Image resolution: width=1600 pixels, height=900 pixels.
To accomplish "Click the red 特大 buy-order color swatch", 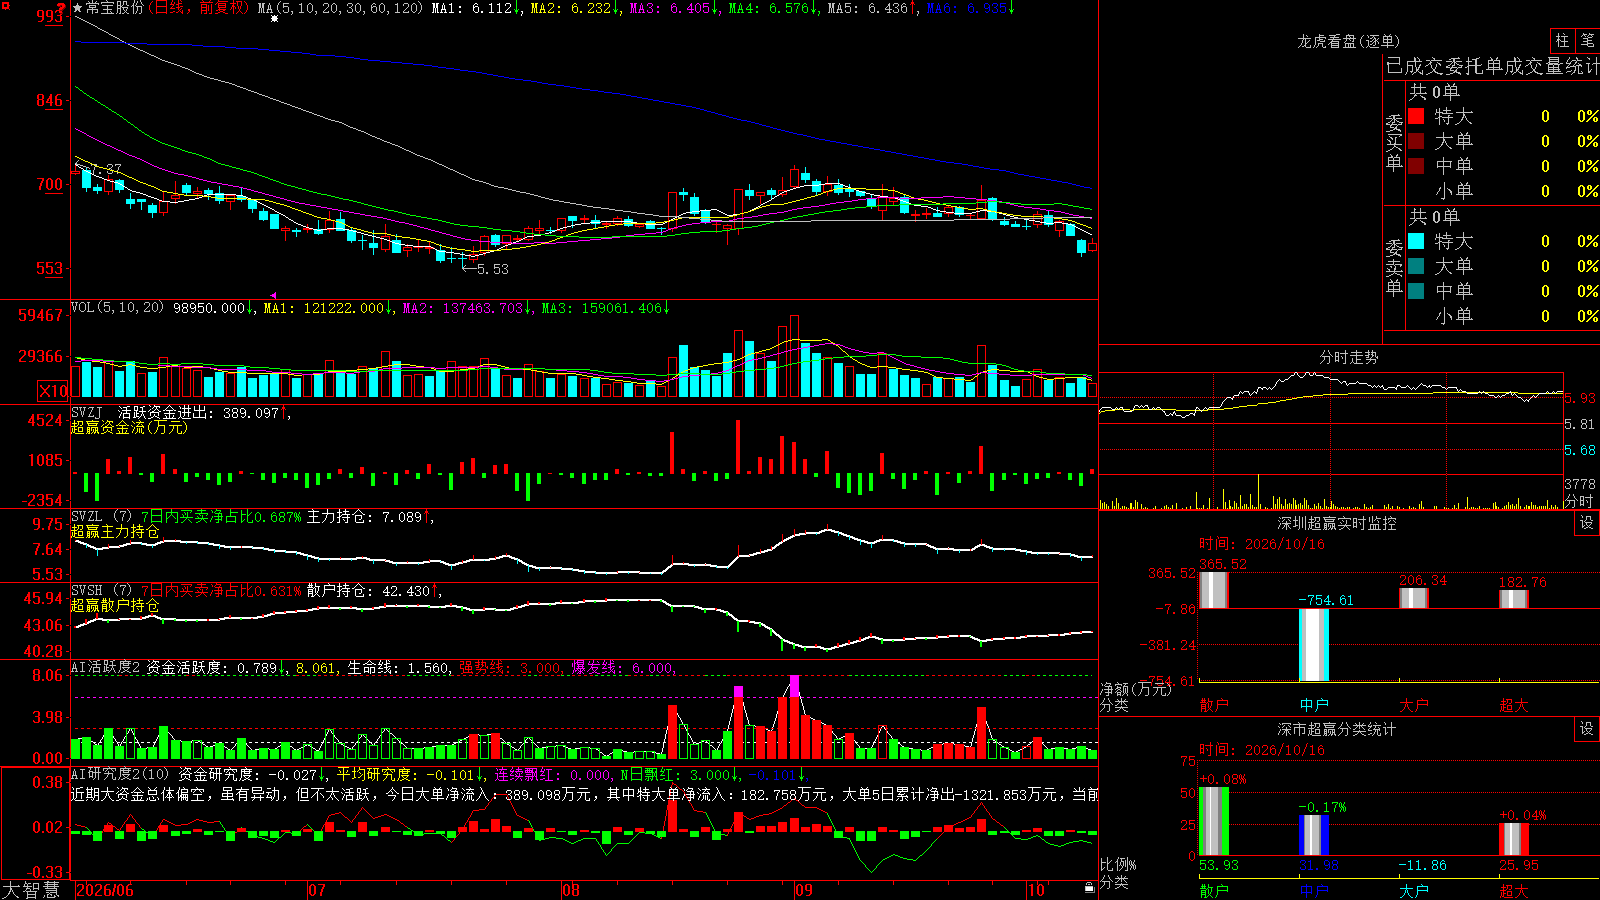I will tap(1416, 116).
